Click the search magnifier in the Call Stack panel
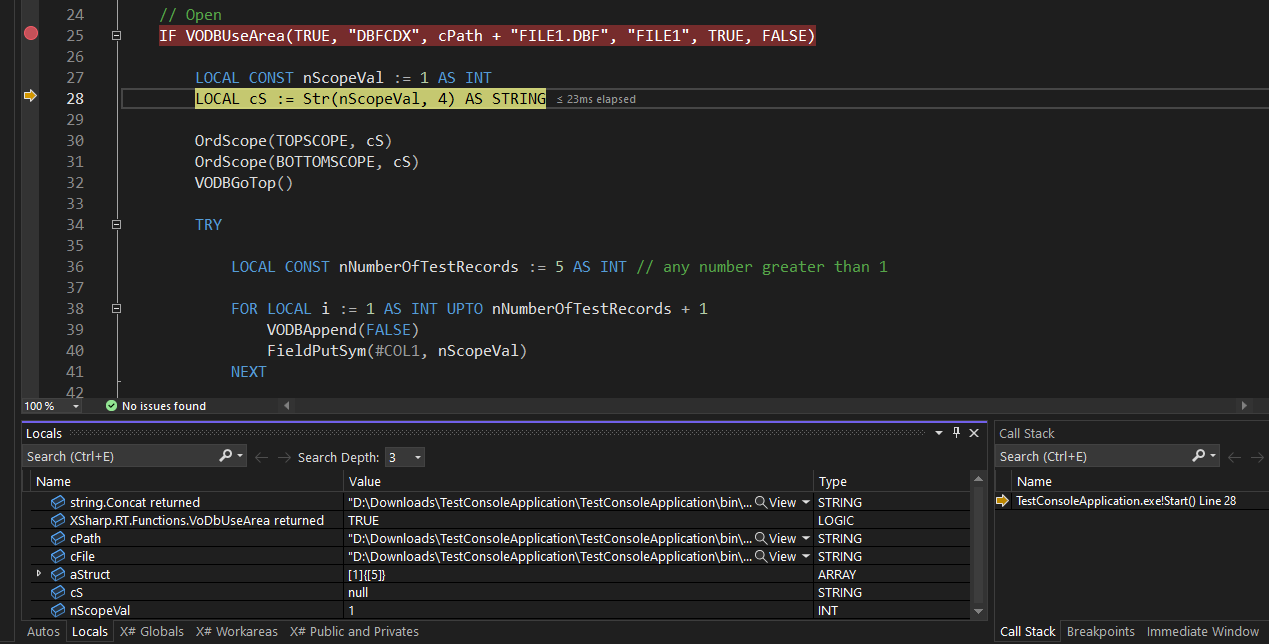The image size is (1269, 644). (1199, 455)
